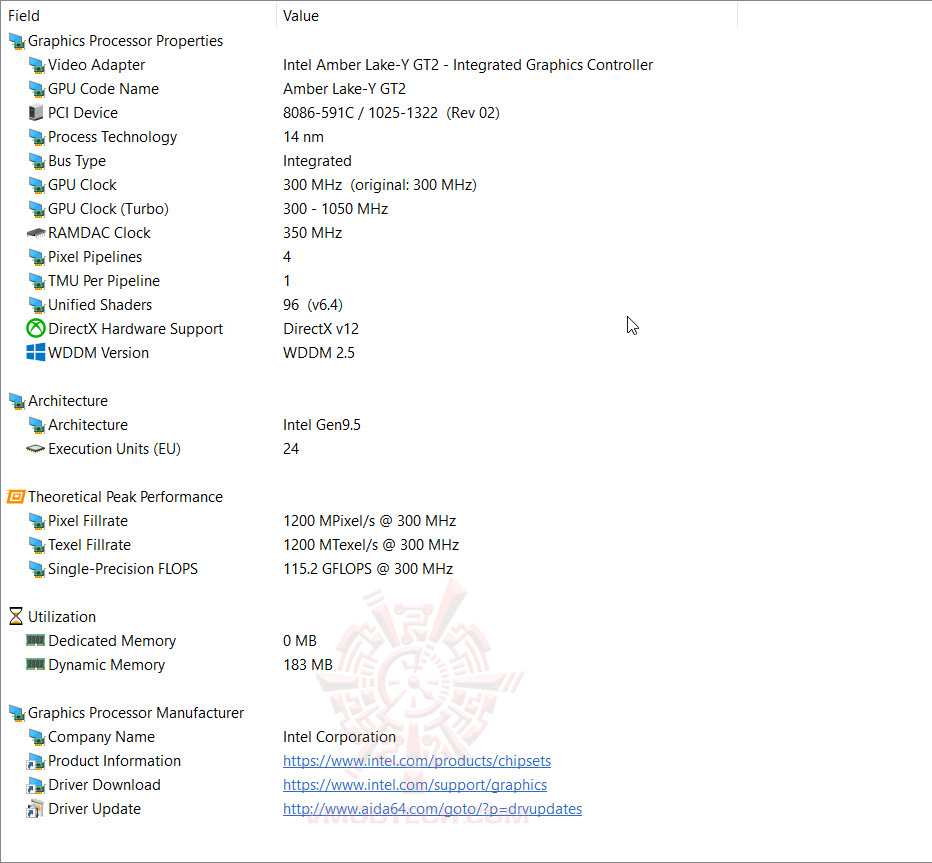Select the 'Intel Corporation' company value
Screen dimensions: 932x863
click(339, 737)
